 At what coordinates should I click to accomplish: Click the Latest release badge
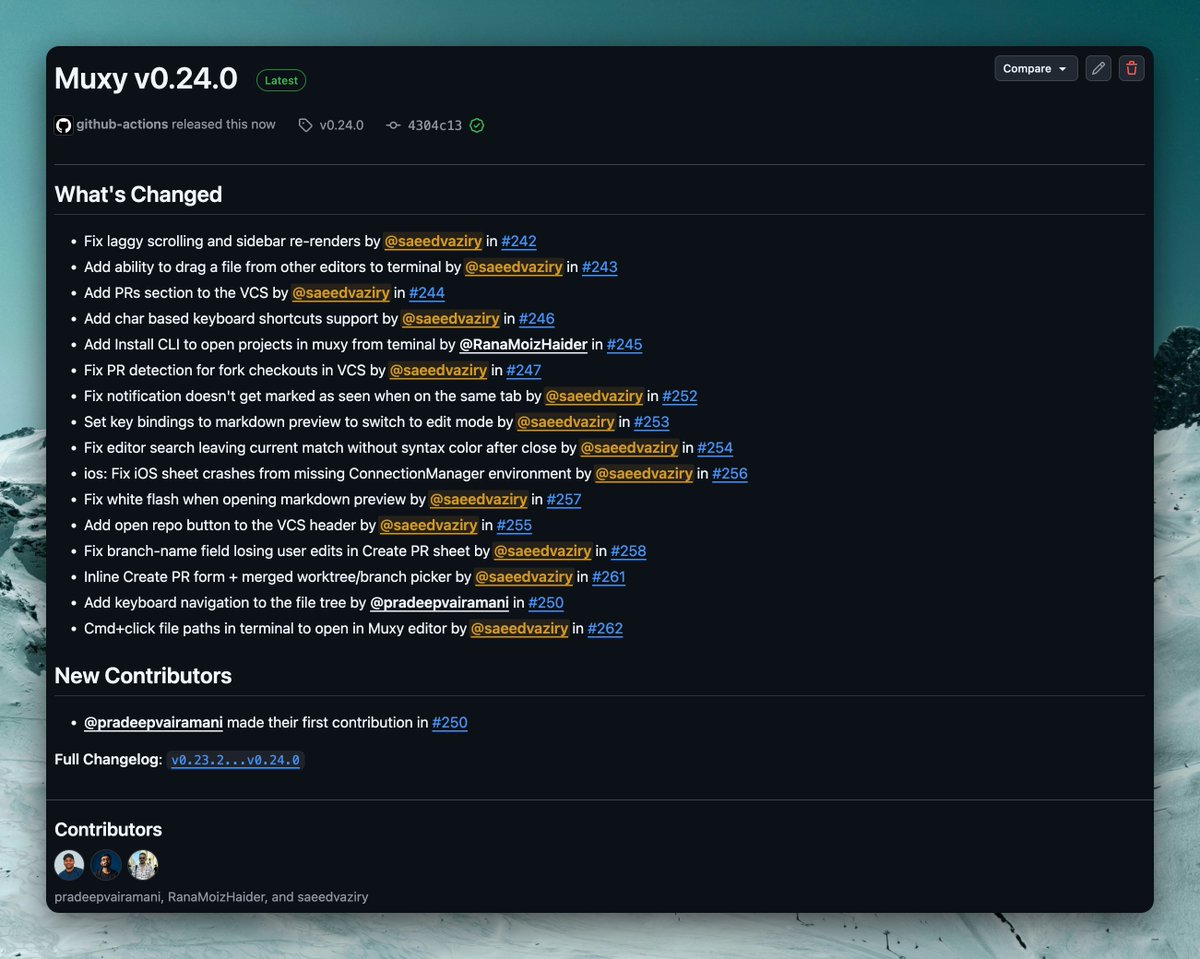(x=281, y=80)
